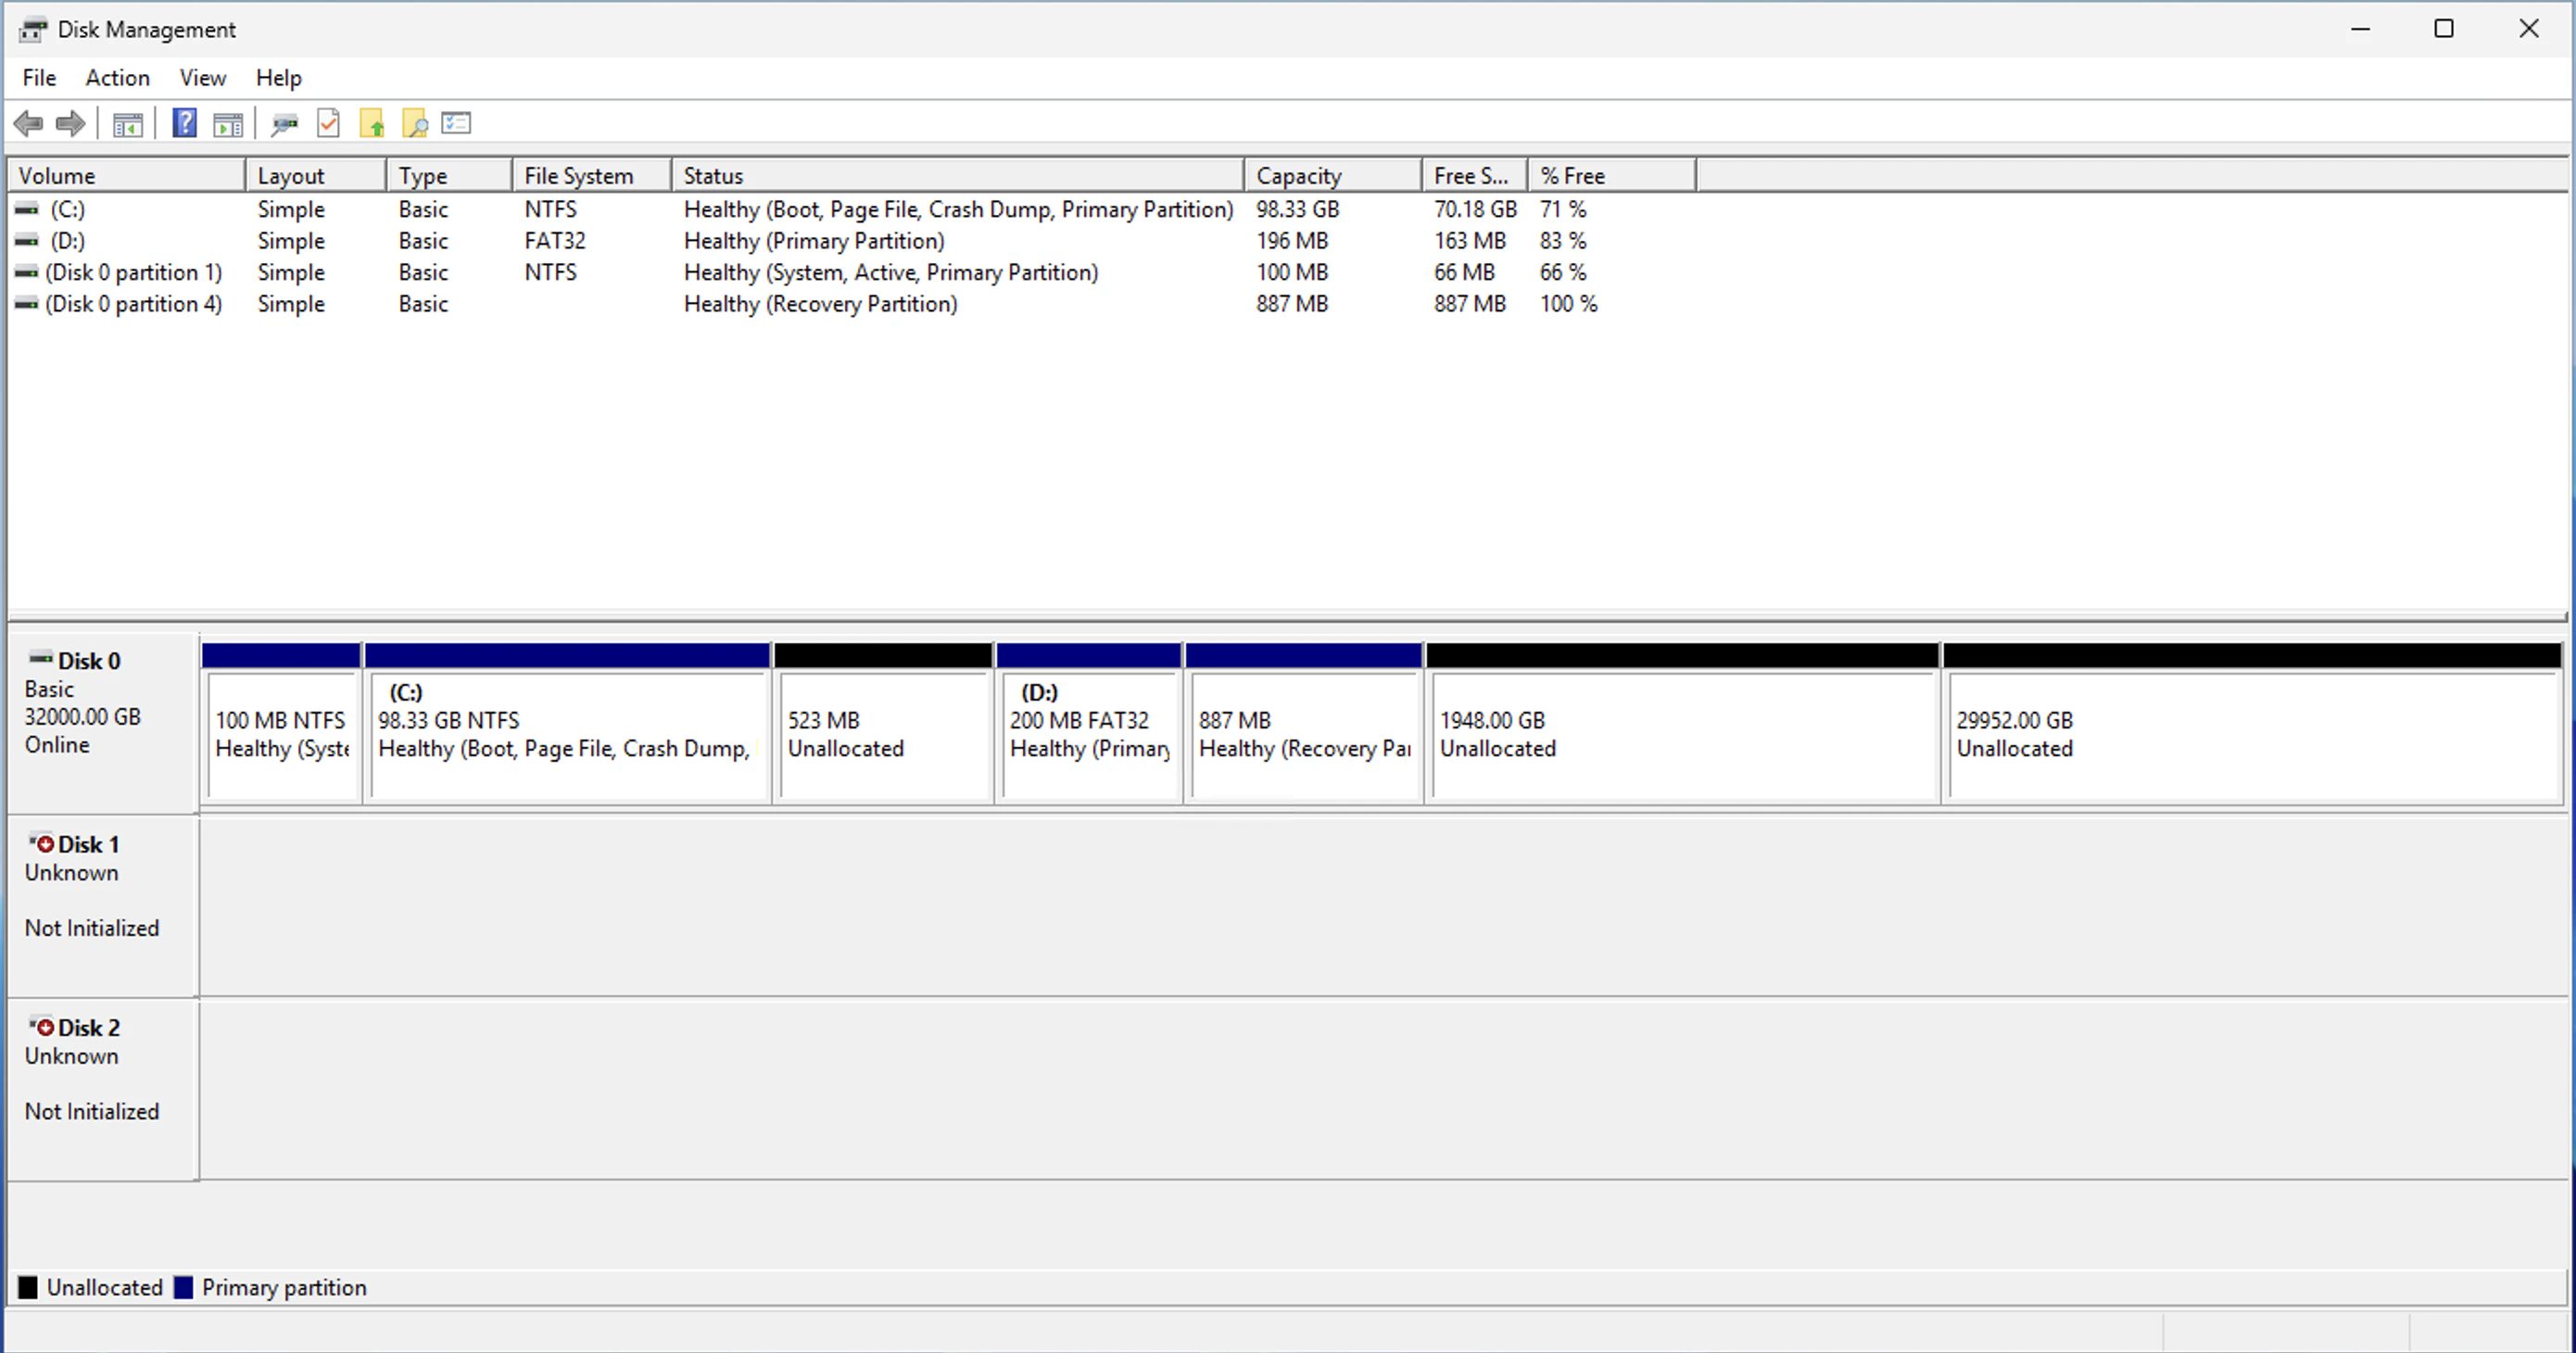The image size is (2576, 1353).
Task: Minimize the Disk Management window
Action: (2361, 29)
